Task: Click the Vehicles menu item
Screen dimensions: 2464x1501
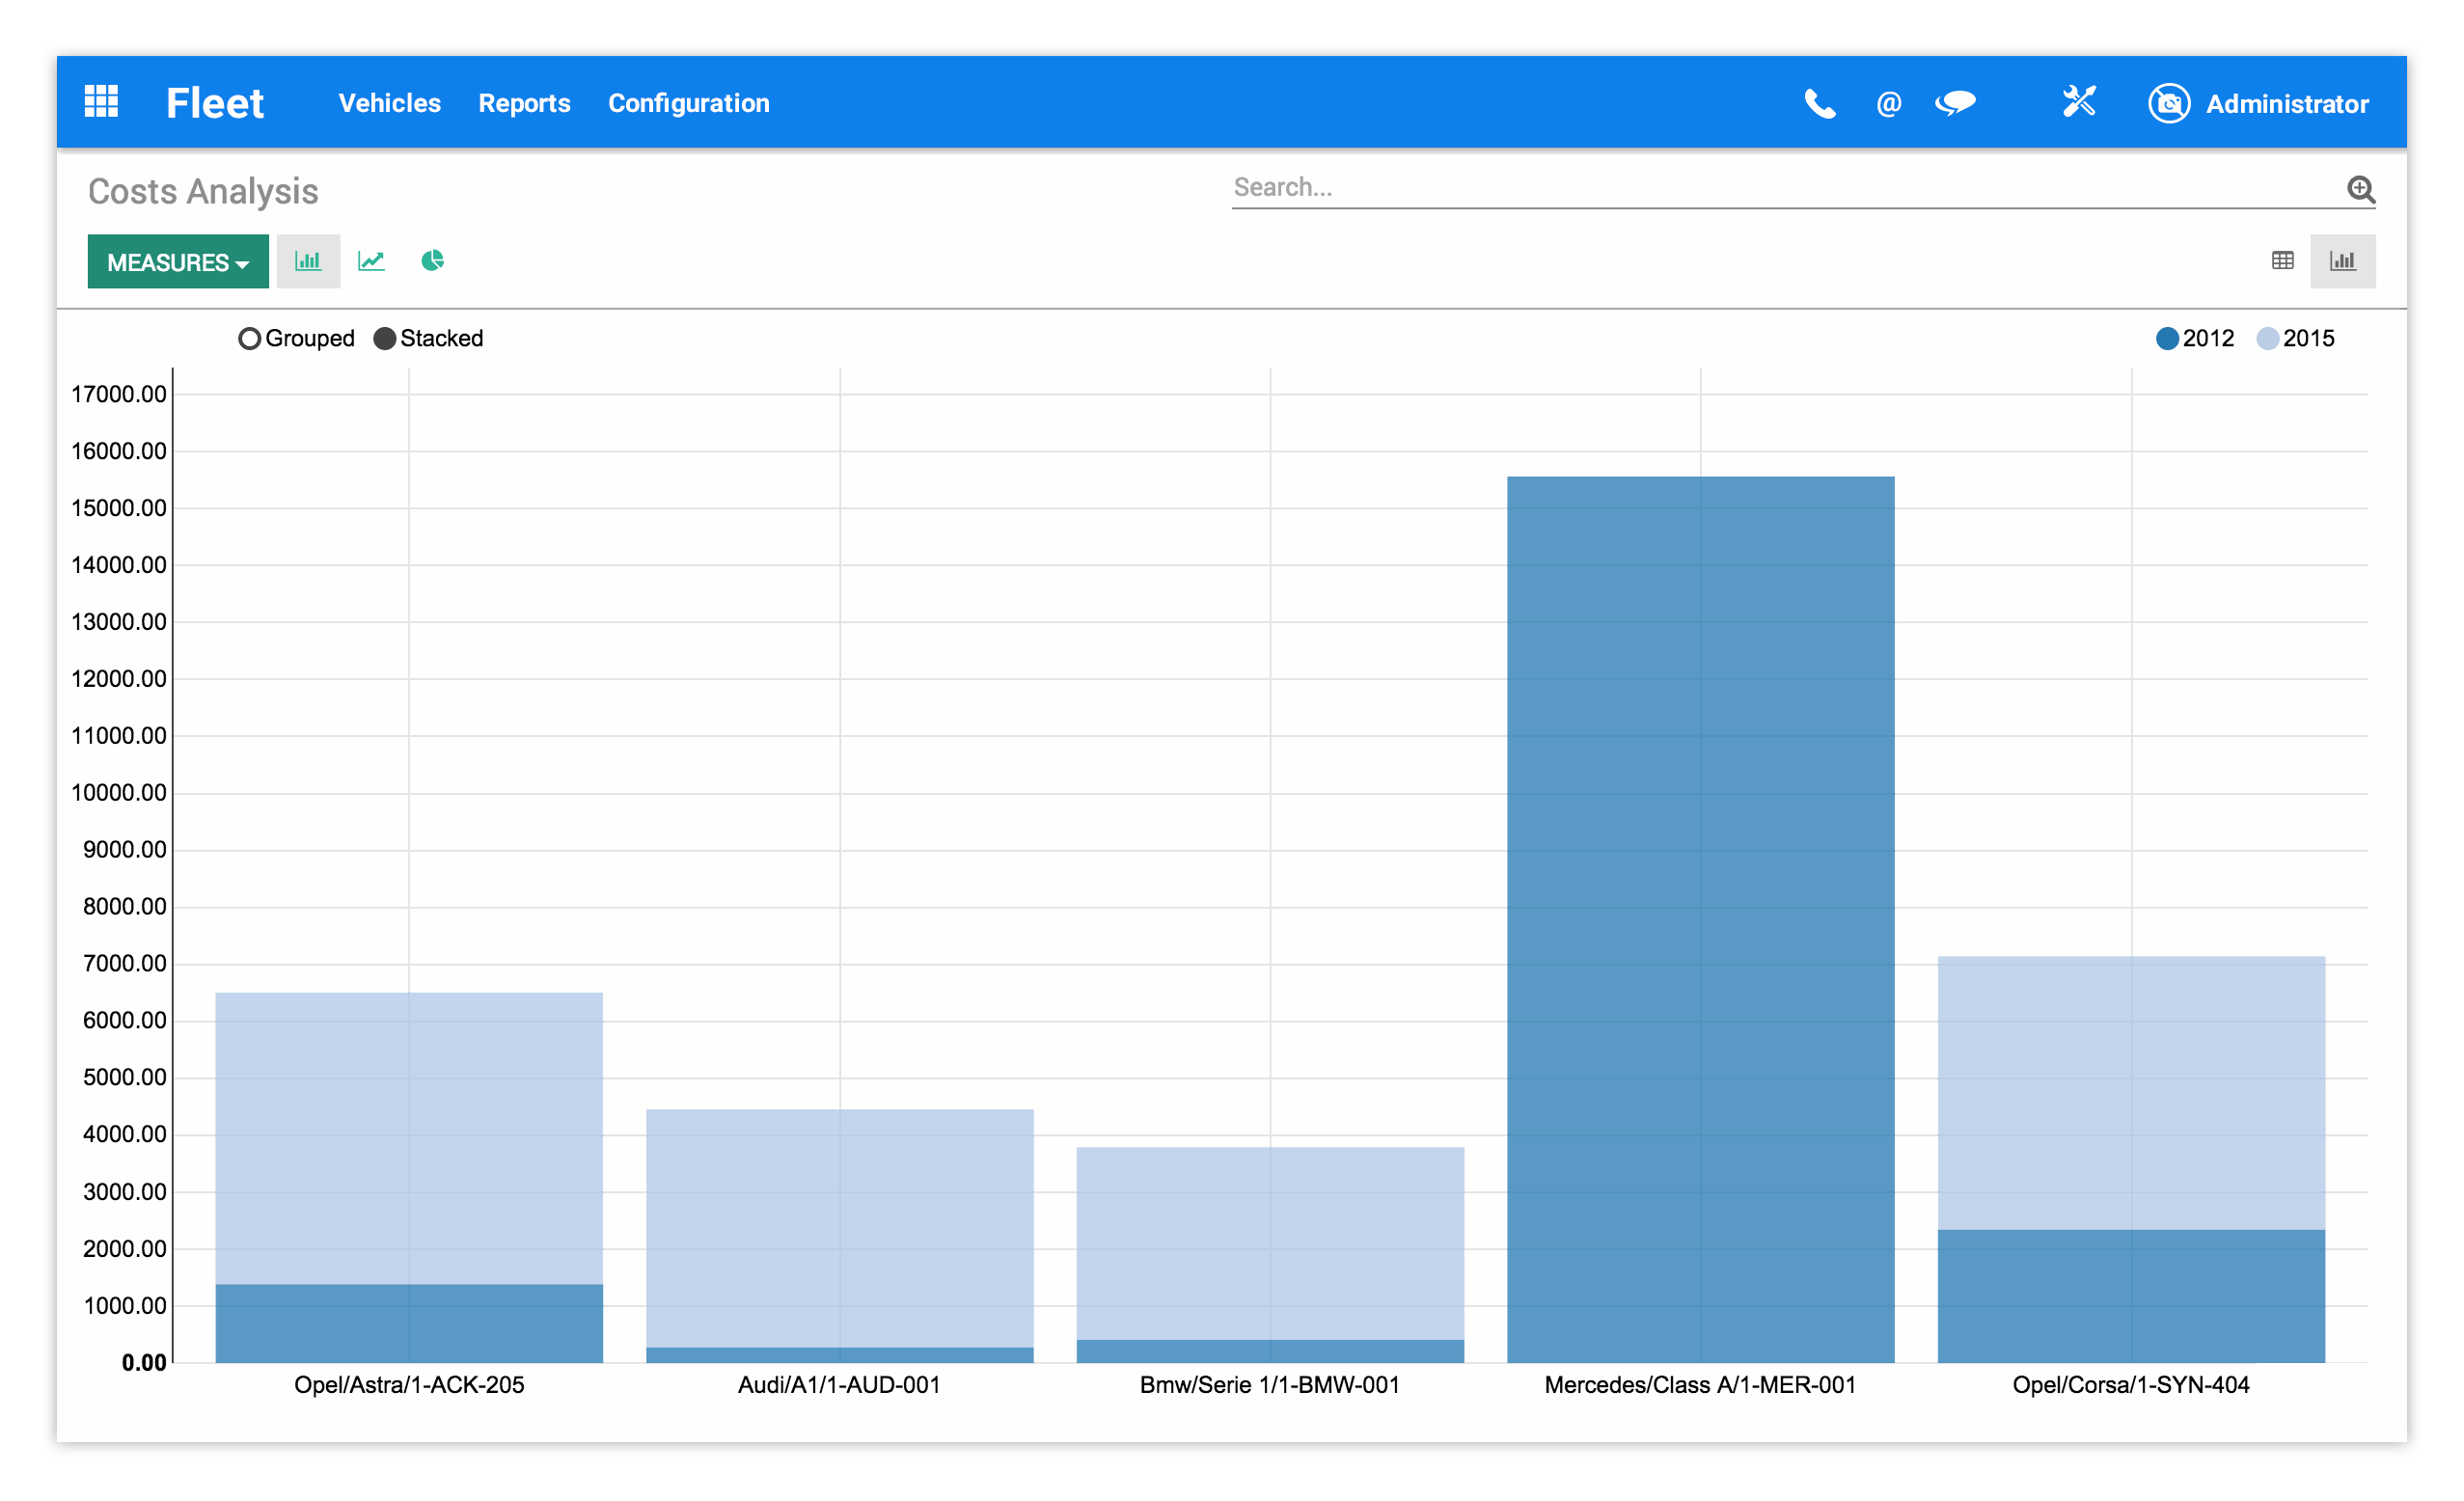Action: point(389,103)
